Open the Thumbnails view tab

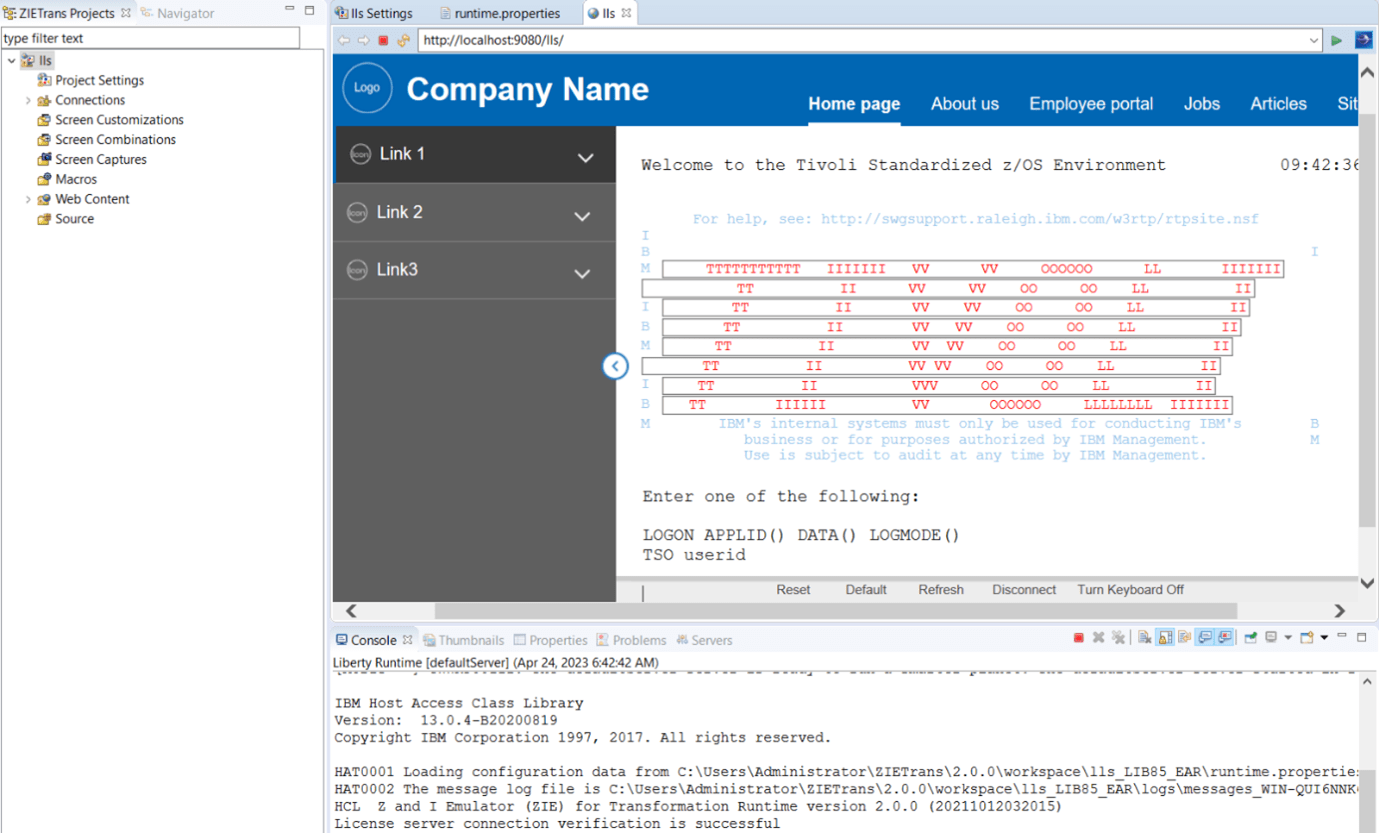pyautogui.click(x=463, y=640)
